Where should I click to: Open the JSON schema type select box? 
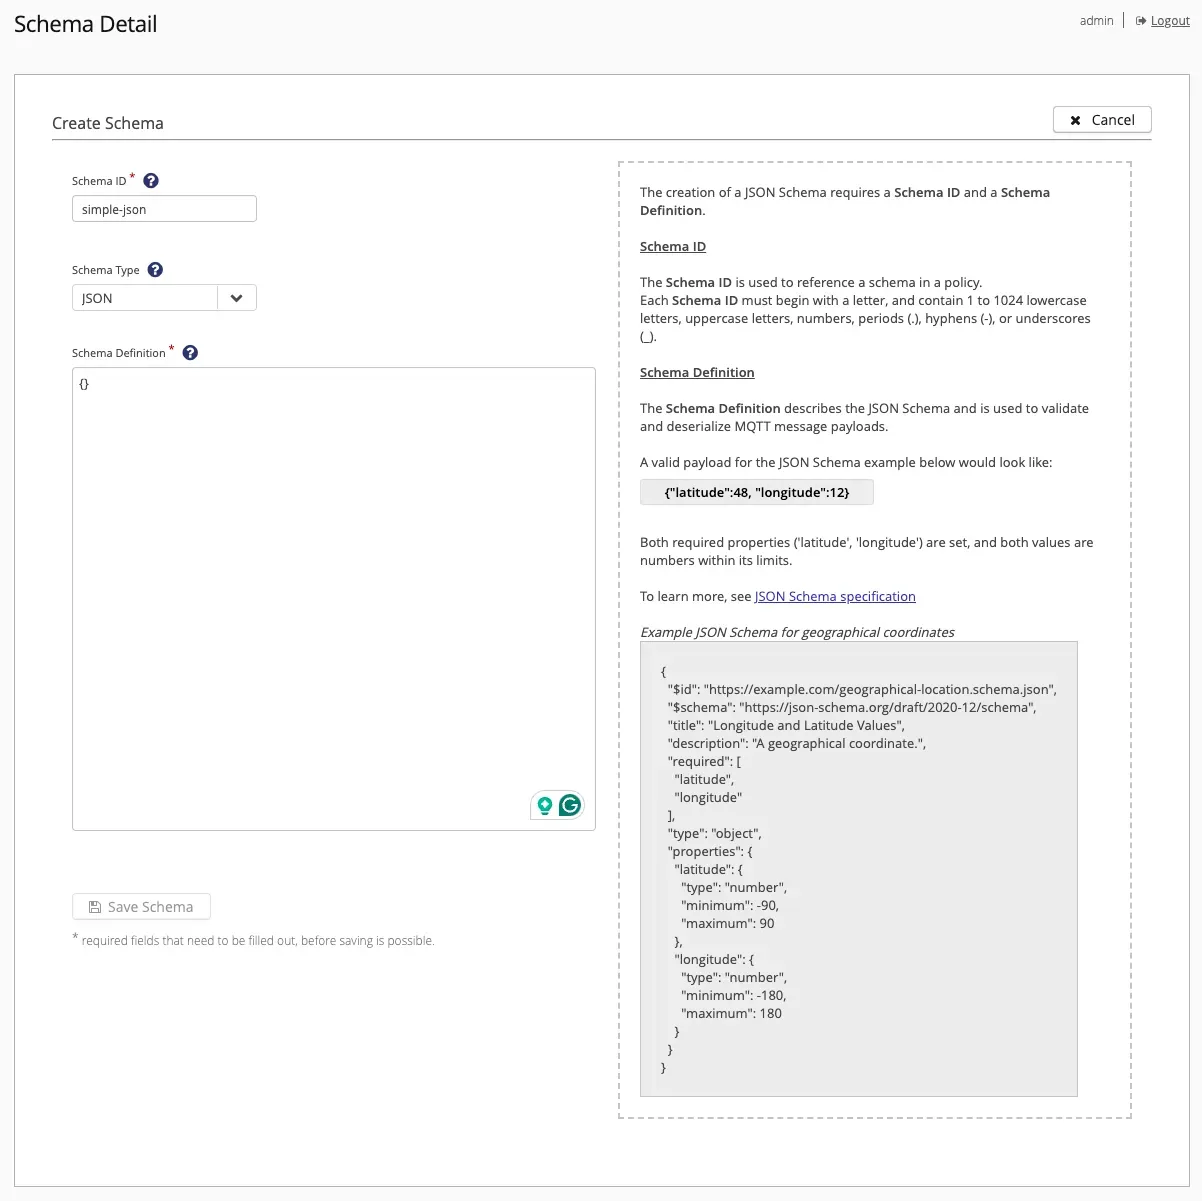pos(145,298)
